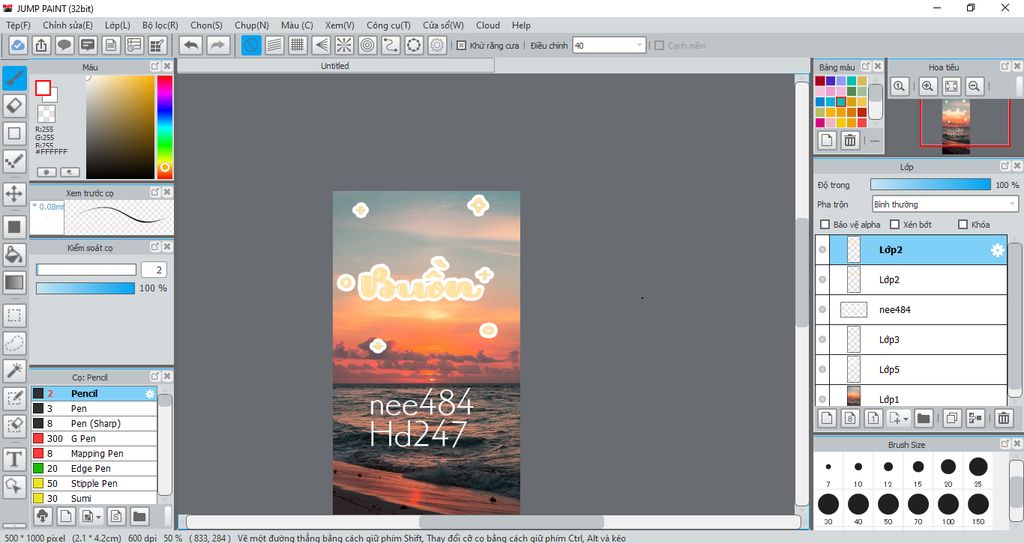Switch to Untitled canvas tab

tap(335, 66)
